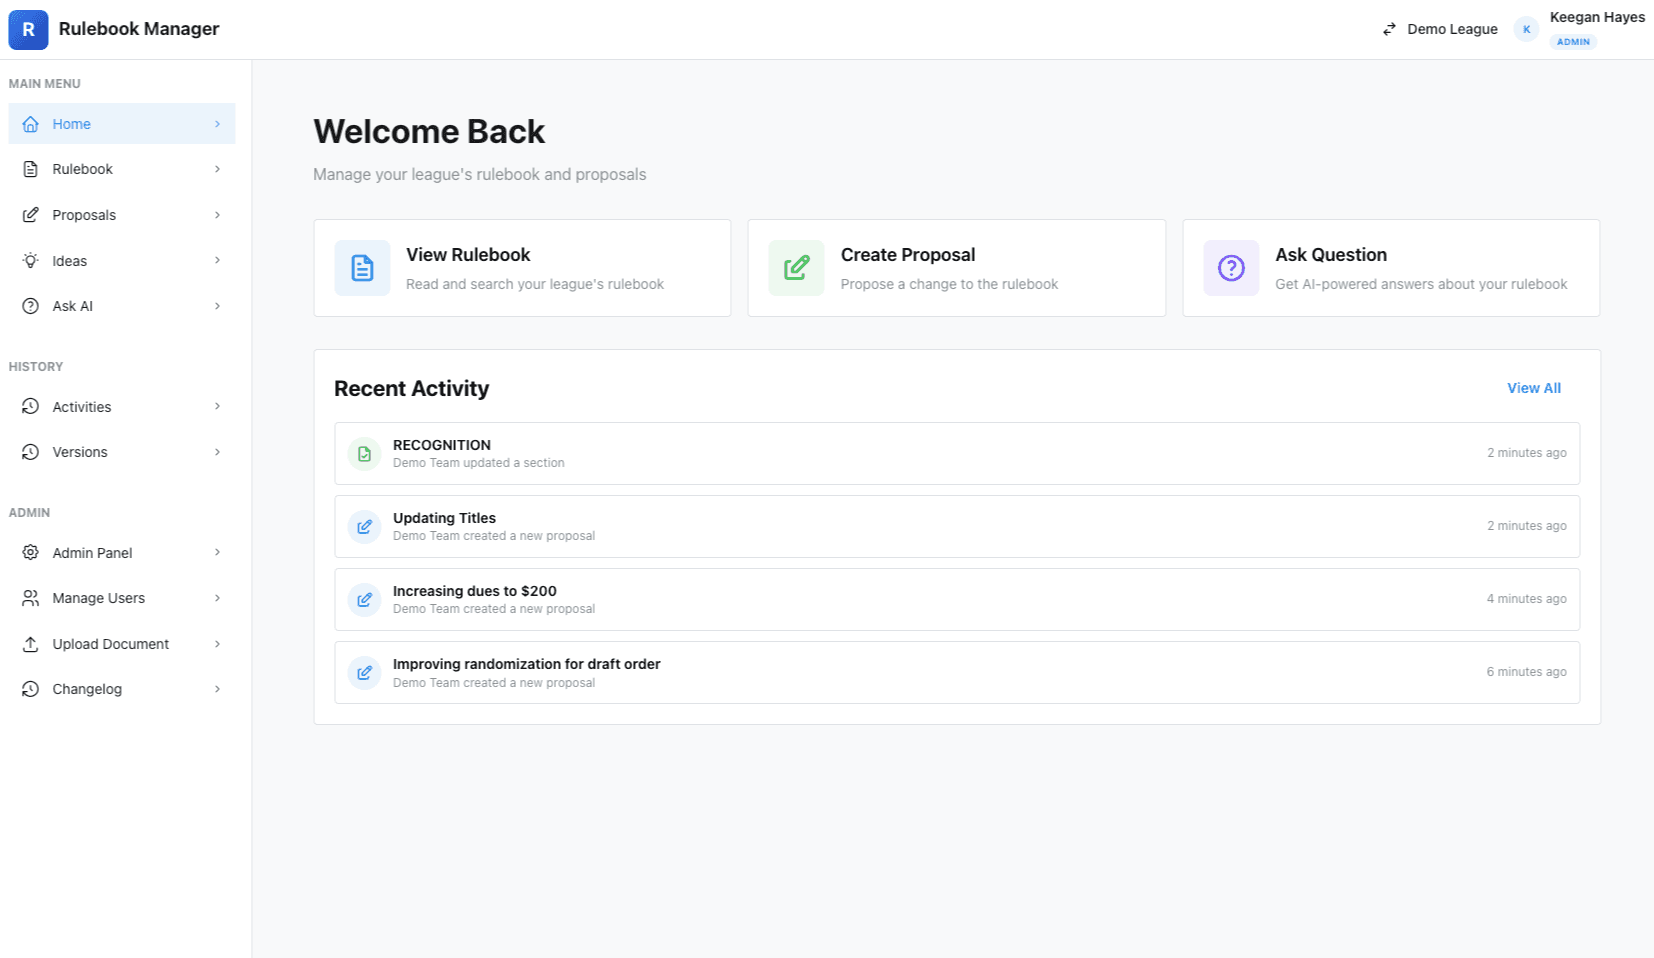1654x958 pixels.
Task: Select the Home icon in sidebar
Action: tap(30, 123)
